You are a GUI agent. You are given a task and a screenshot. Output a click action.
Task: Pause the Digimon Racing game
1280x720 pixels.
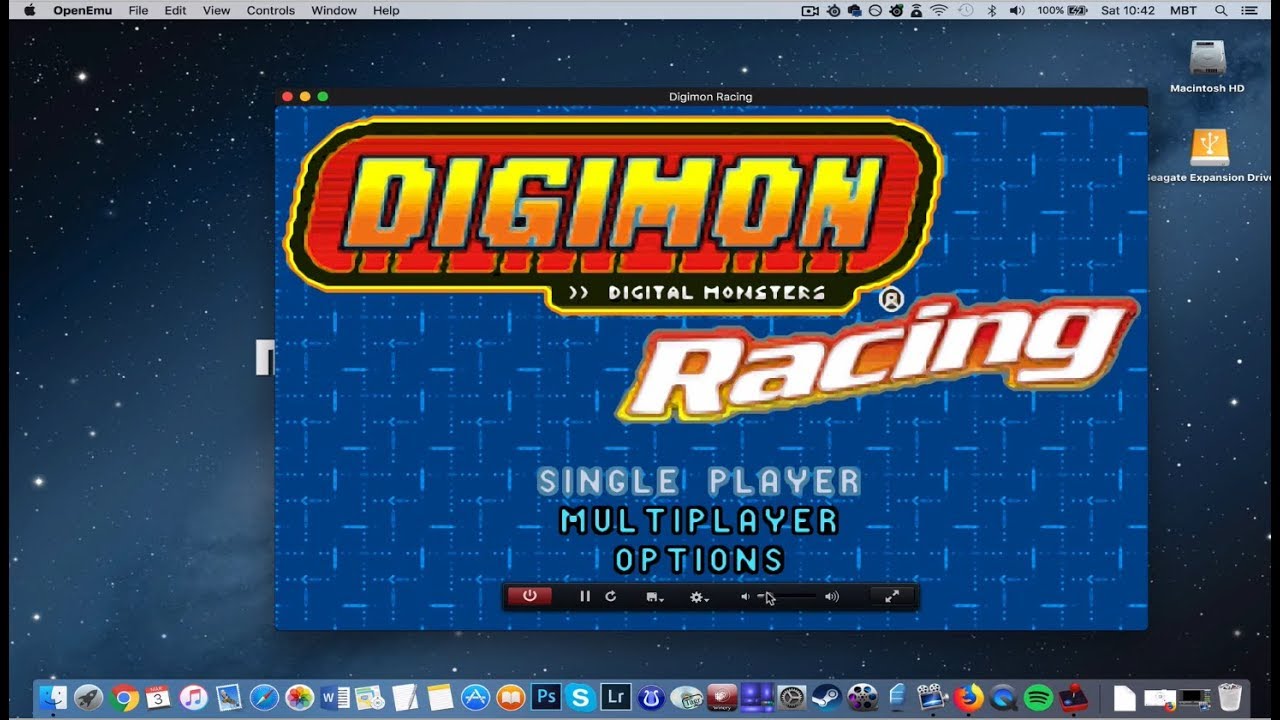(585, 596)
